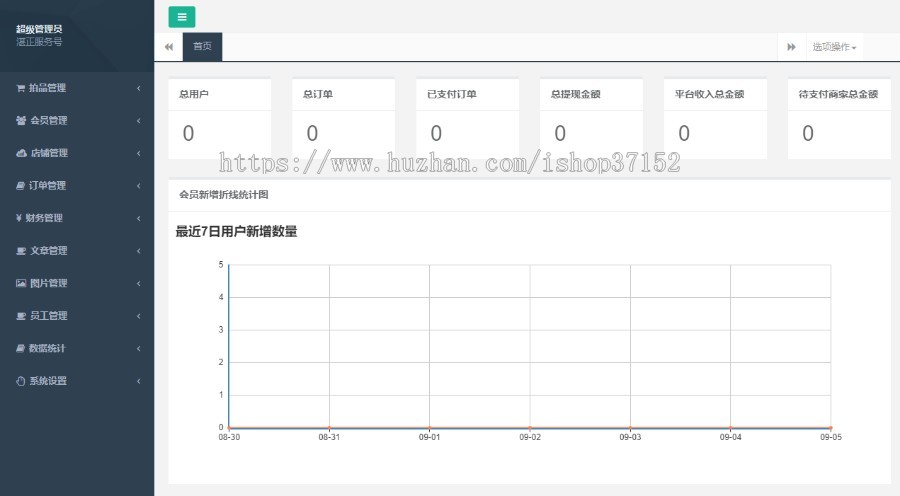The image size is (900, 496).
Task: Expand the 数据统计 chevron
Action: coord(138,348)
